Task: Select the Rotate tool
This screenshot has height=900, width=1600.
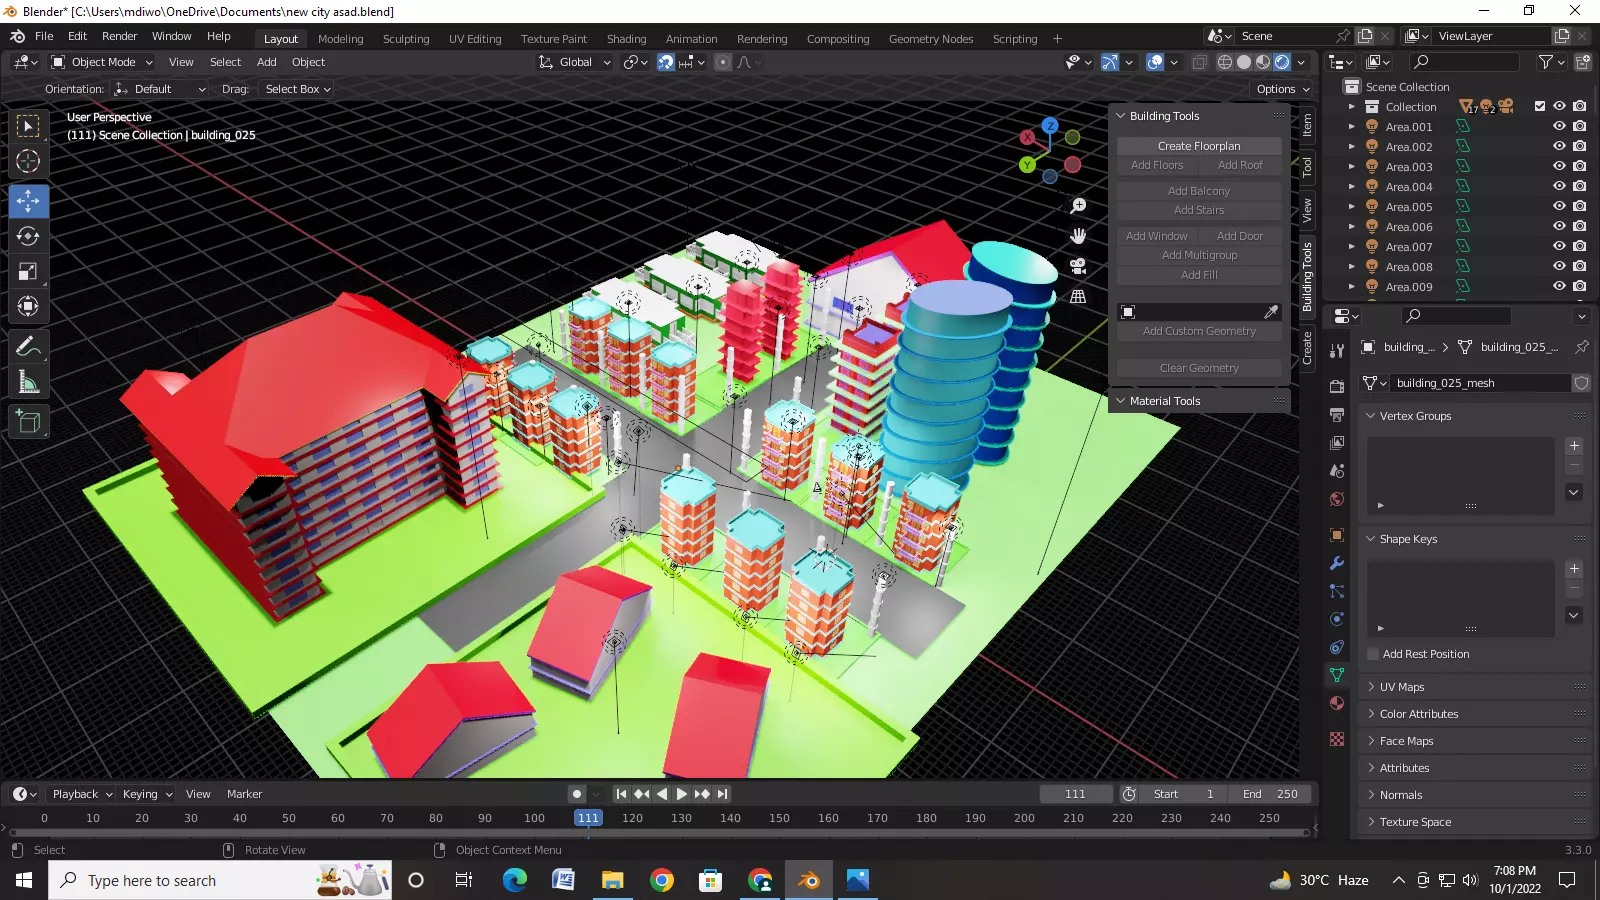Action: (28, 236)
